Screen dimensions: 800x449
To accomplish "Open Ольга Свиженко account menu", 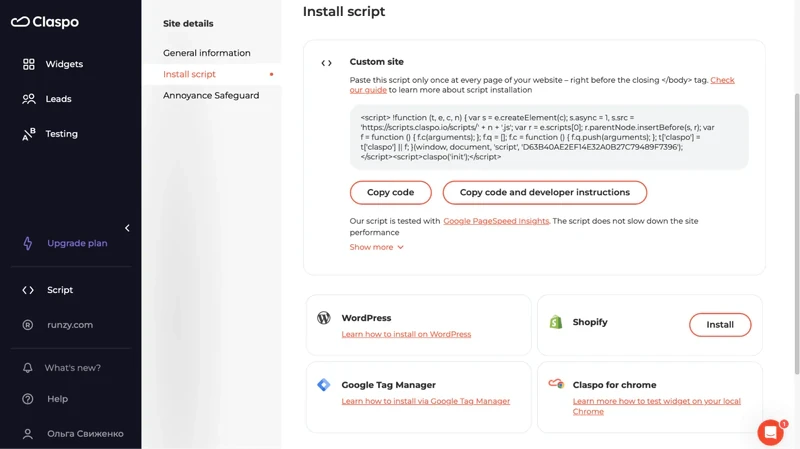I will (x=85, y=434).
